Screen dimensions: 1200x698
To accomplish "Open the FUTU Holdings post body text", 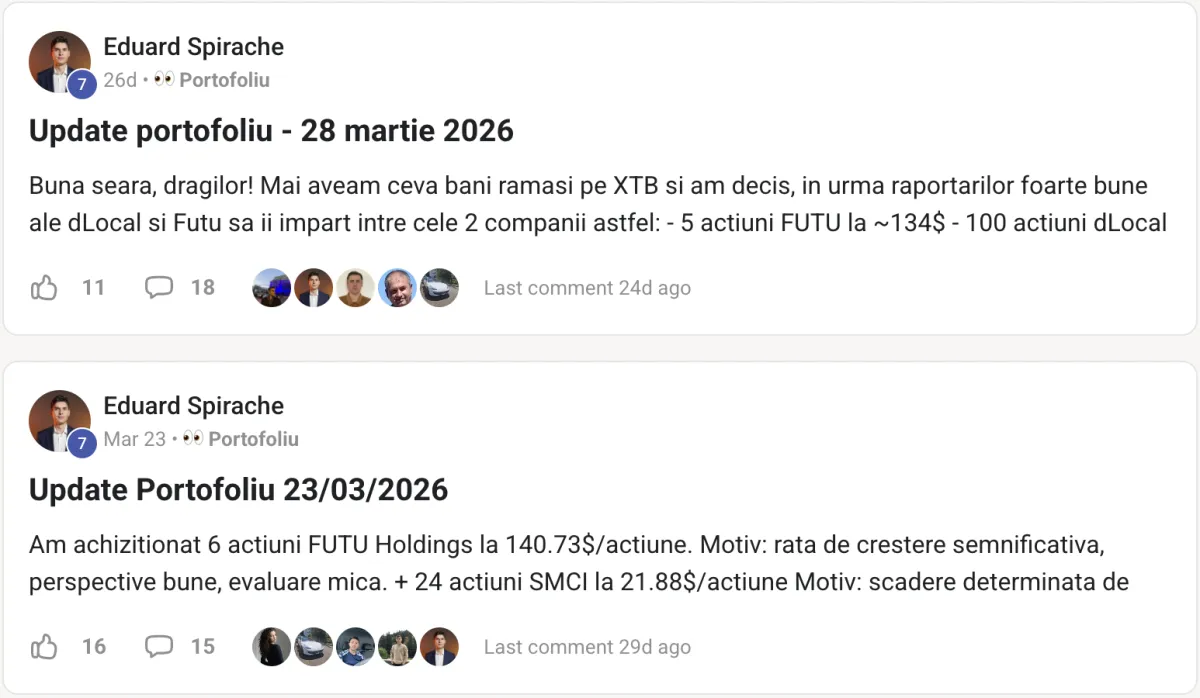I will (x=579, y=564).
